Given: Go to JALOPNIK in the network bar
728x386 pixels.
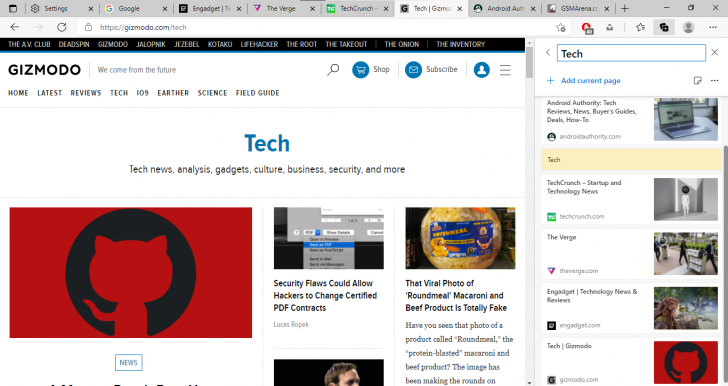Looking at the screenshot, I should pyautogui.click(x=151, y=45).
